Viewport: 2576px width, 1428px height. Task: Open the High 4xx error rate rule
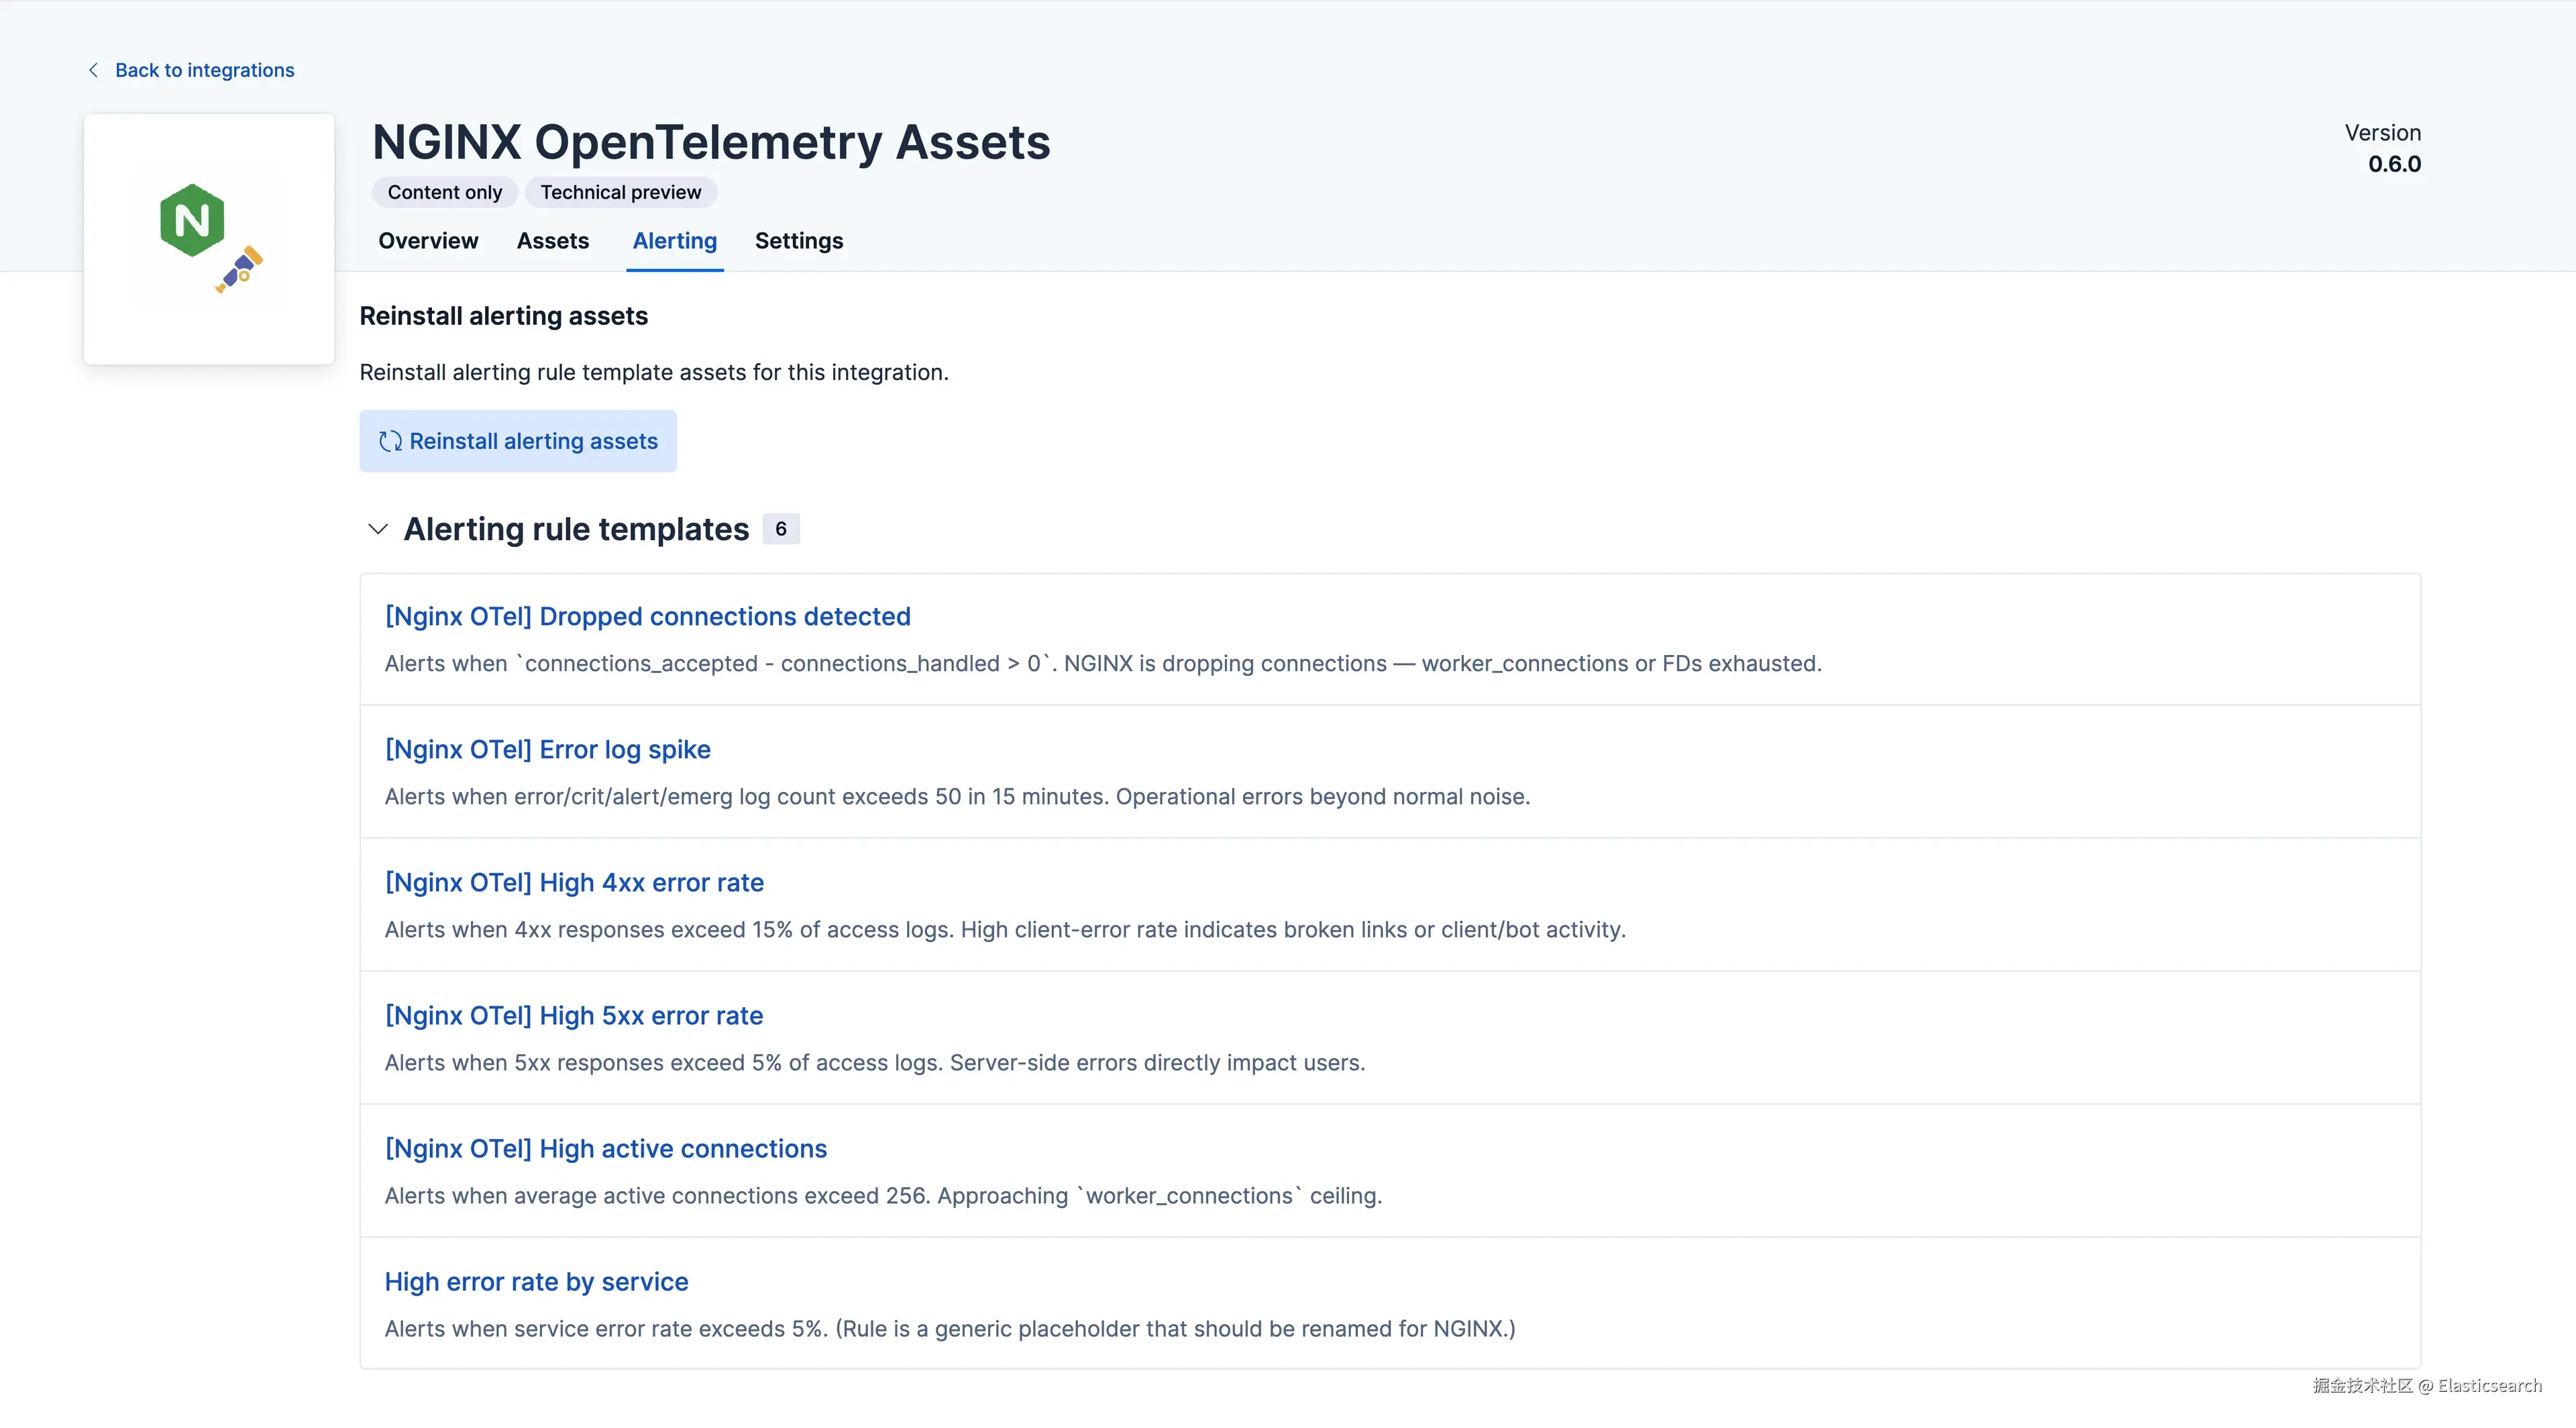tap(574, 882)
